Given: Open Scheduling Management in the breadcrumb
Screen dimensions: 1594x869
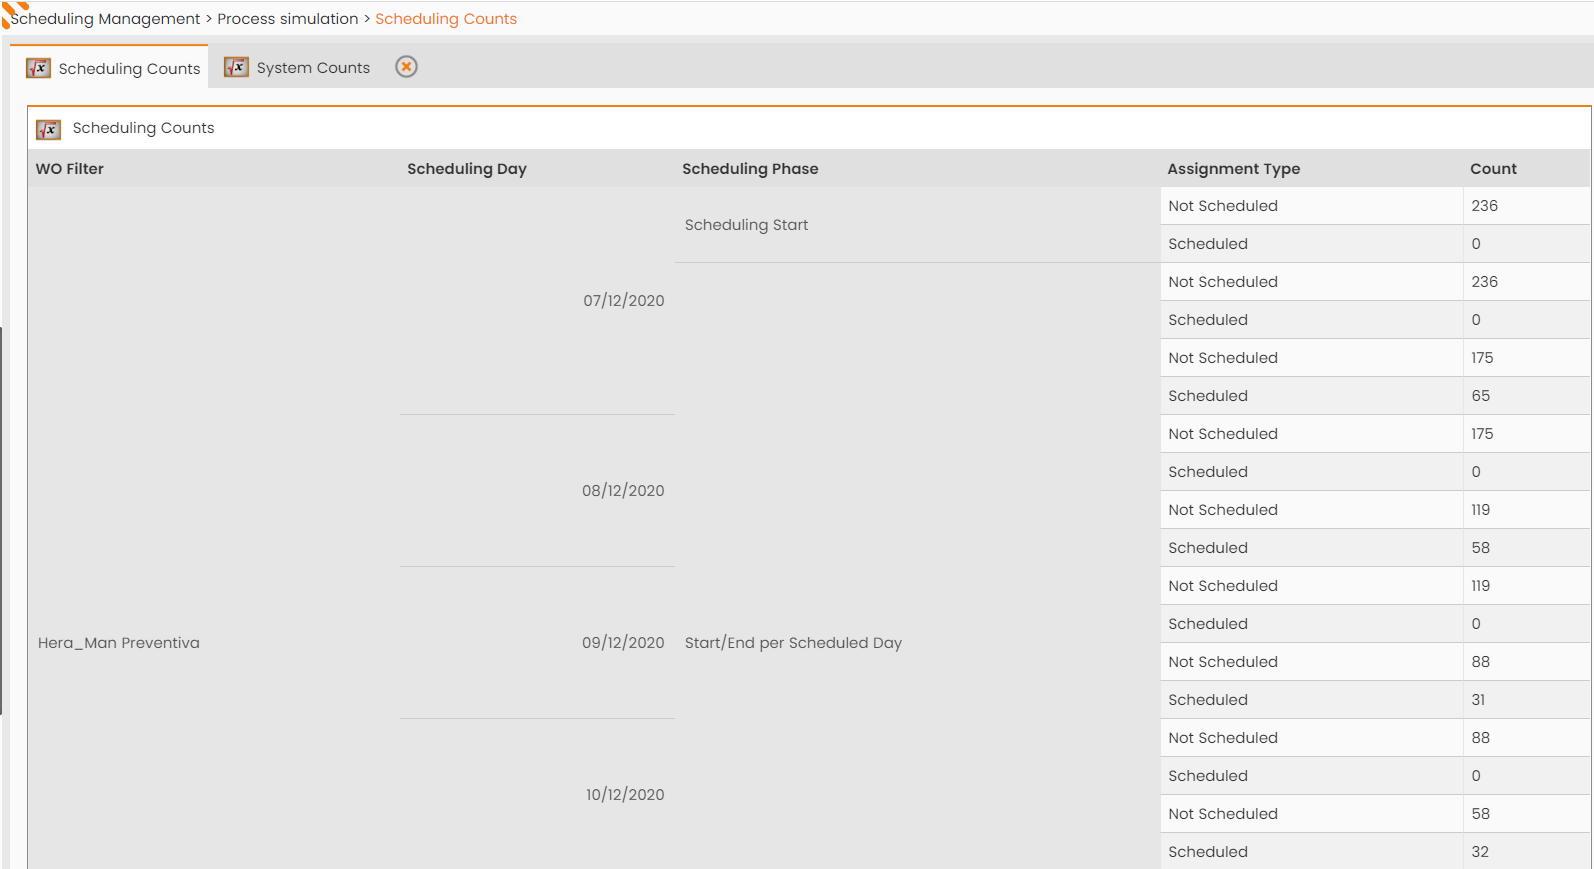Looking at the screenshot, I should 105,19.
